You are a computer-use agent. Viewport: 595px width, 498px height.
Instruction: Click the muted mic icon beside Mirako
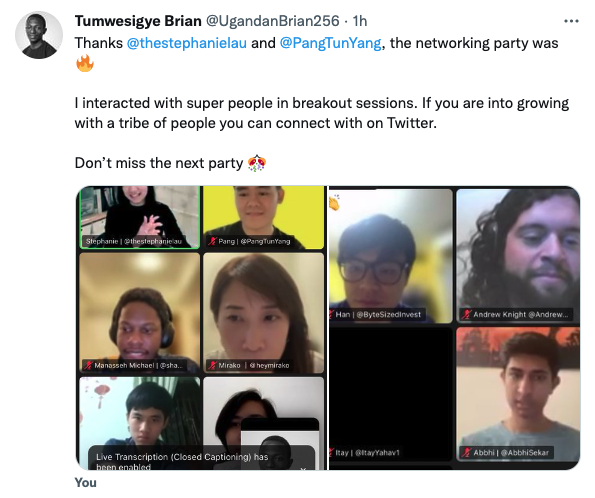[x=212, y=365]
